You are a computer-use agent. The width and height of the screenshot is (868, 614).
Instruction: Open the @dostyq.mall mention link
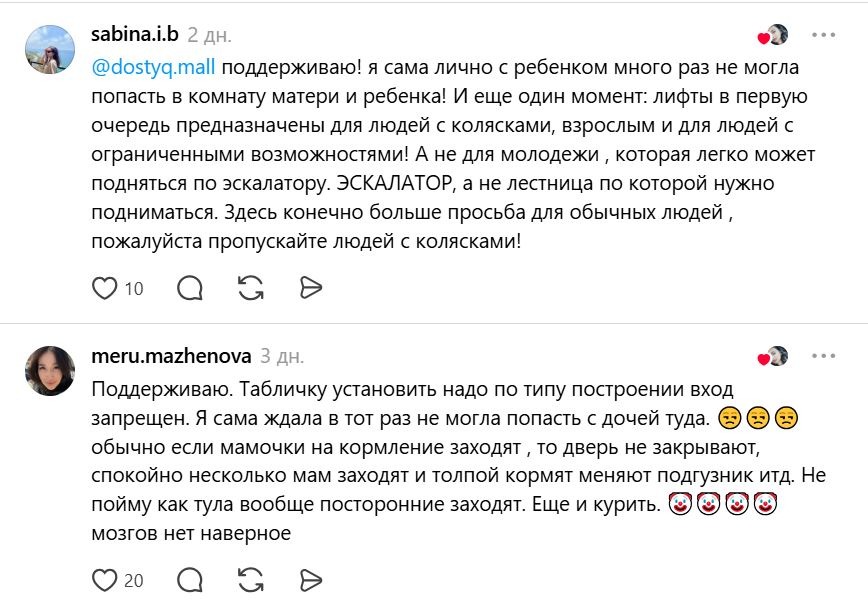[153, 68]
